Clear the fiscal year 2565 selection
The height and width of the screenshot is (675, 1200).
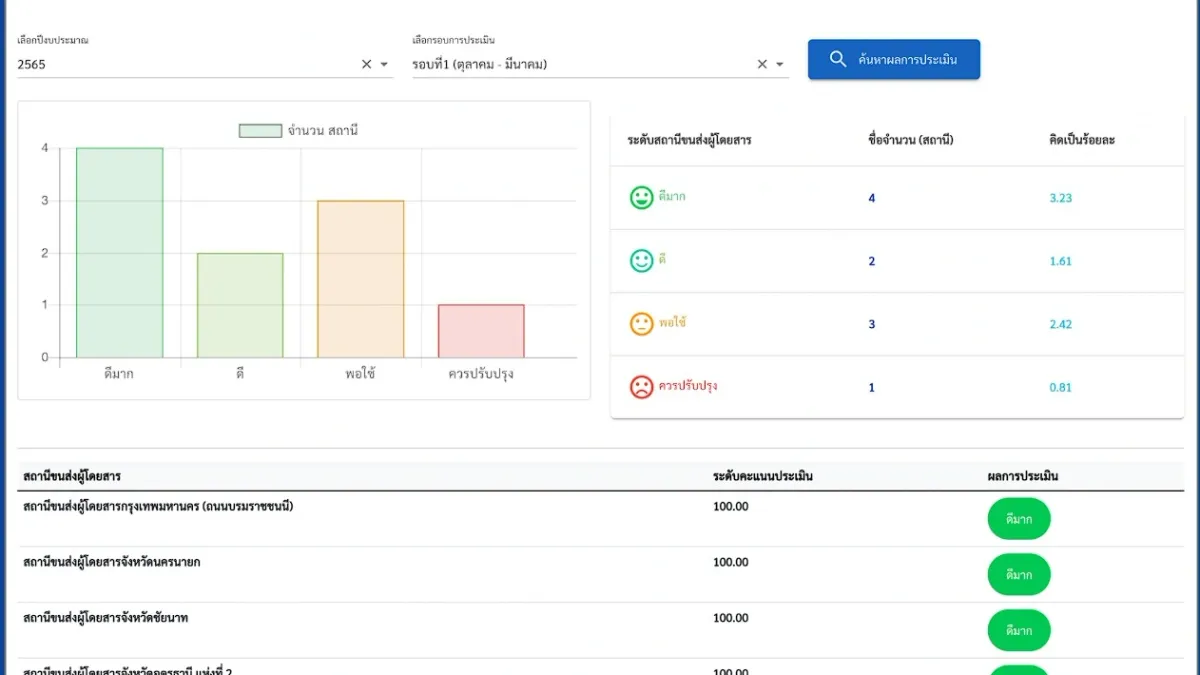[x=366, y=64]
